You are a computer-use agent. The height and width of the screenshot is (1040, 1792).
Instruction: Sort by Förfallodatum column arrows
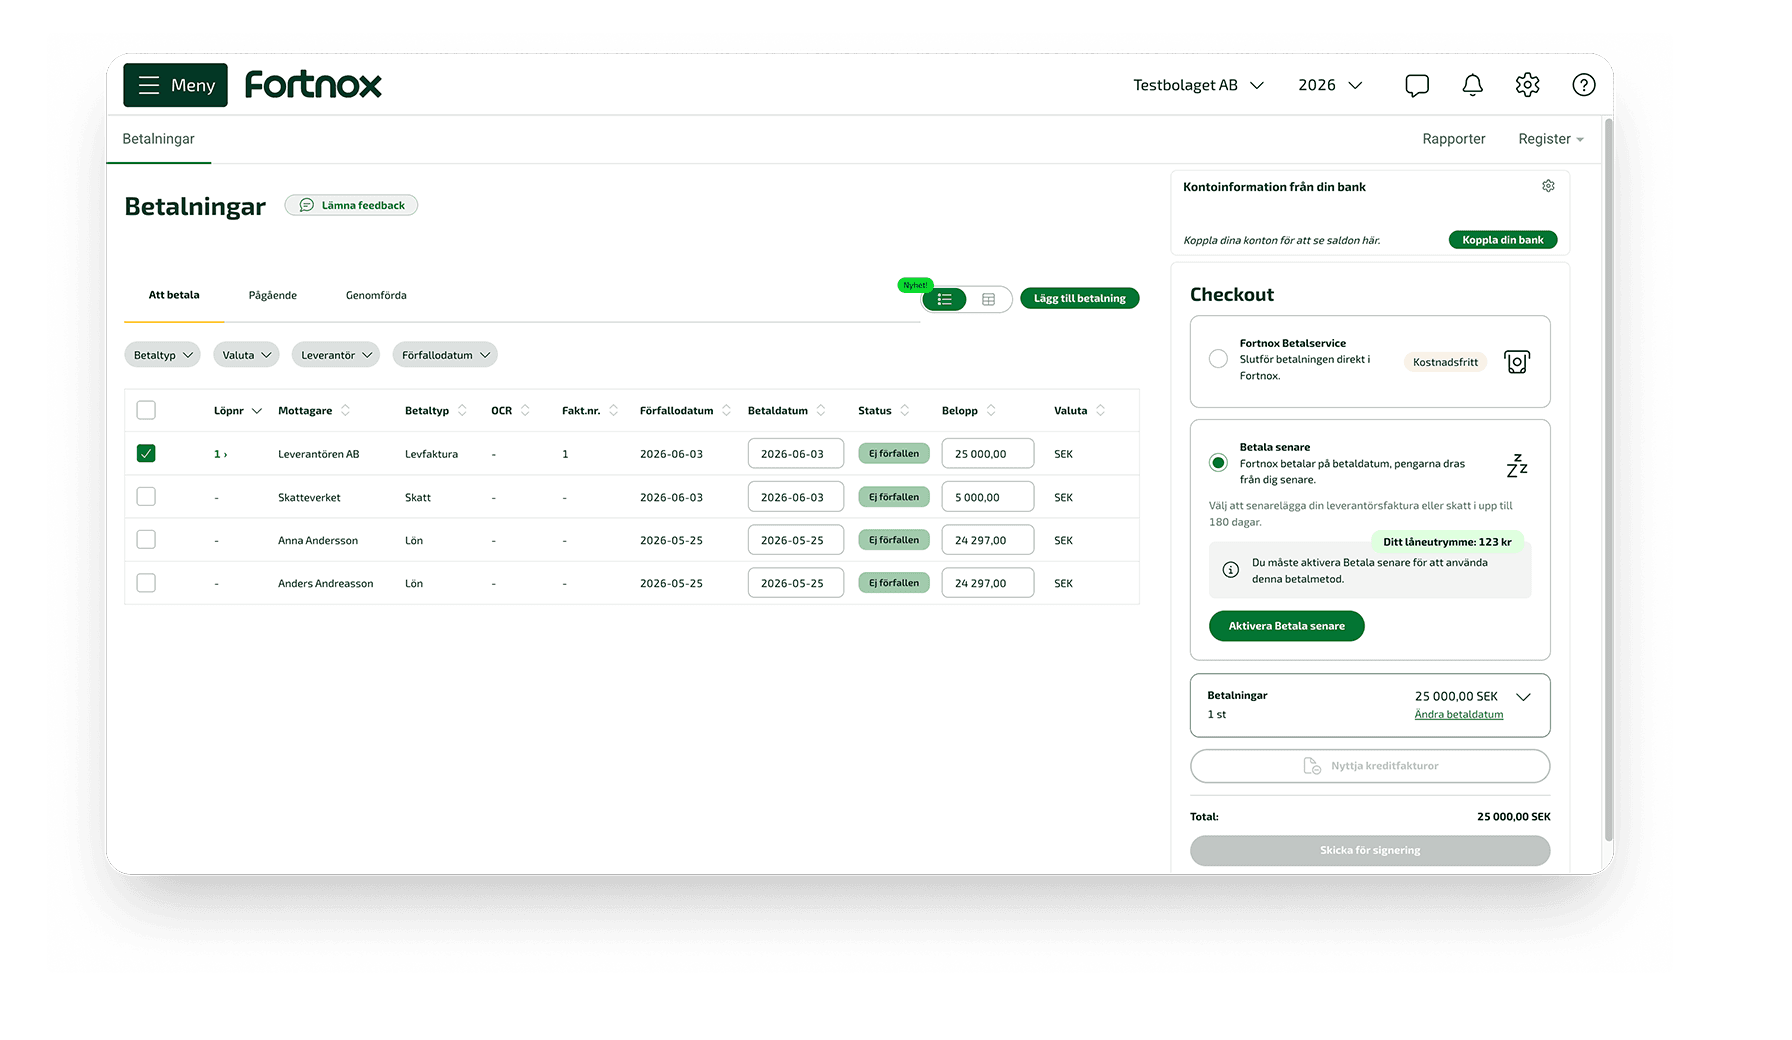726,410
